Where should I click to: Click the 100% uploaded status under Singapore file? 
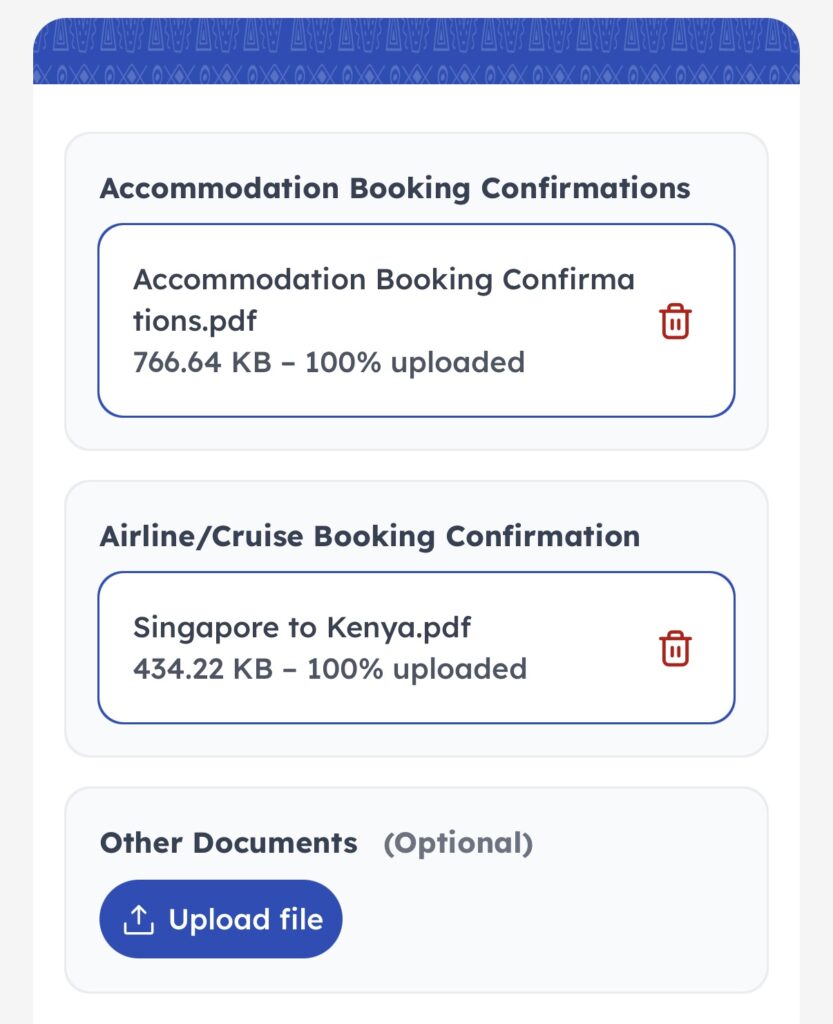[417, 668]
